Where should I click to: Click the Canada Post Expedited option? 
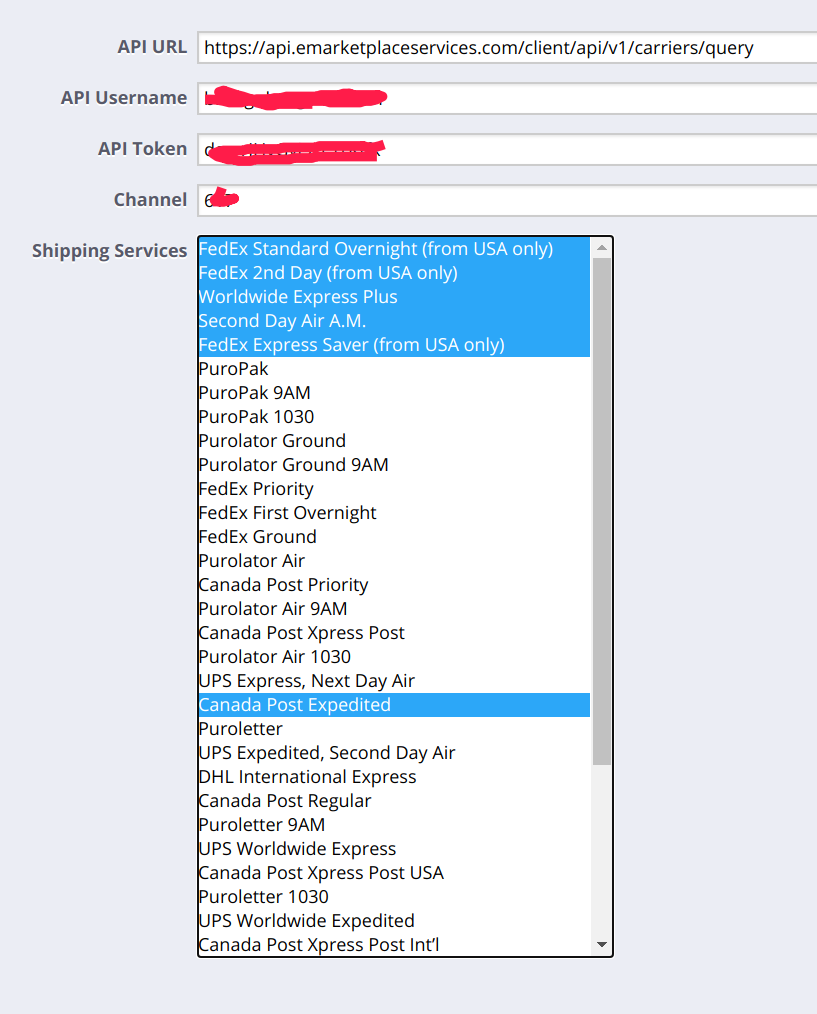[295, 705]
